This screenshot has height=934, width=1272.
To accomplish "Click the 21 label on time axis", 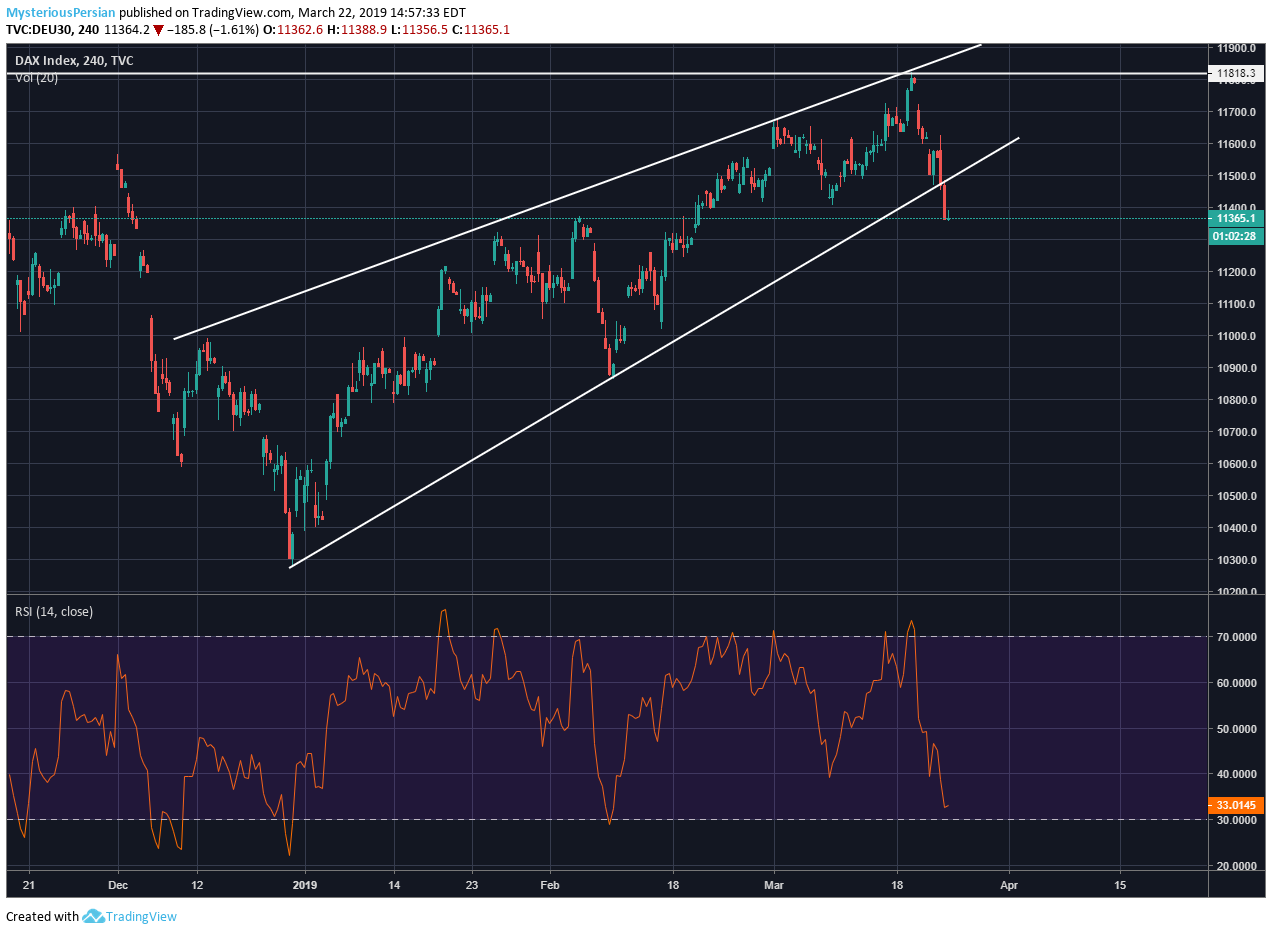I will pos(28,885).
